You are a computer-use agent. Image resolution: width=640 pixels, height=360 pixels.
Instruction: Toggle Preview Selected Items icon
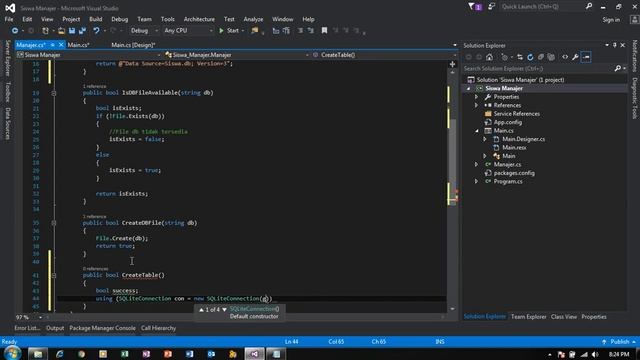tap(586, 57)
